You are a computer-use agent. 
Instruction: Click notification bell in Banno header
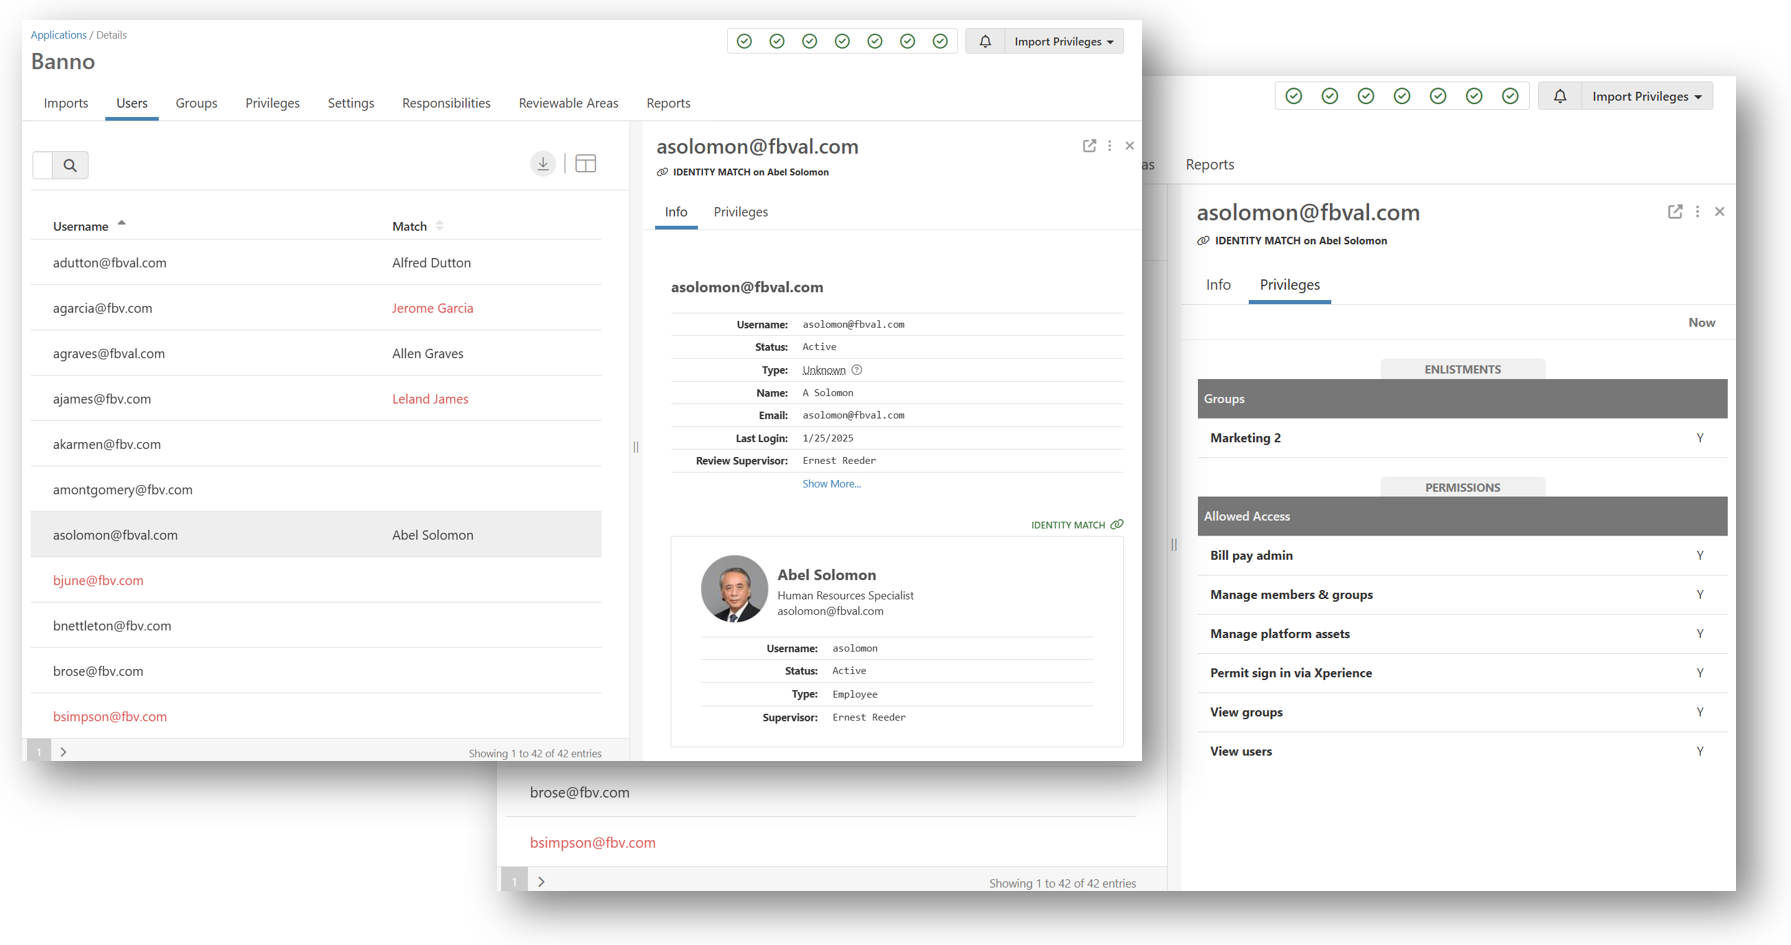tap(985, 41)
